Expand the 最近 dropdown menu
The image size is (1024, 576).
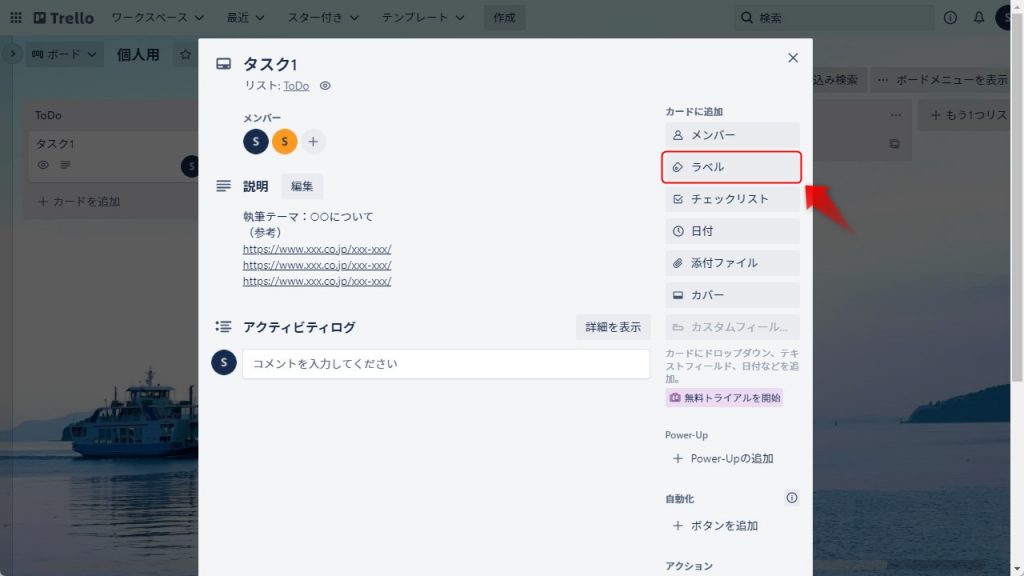point(245,18)
